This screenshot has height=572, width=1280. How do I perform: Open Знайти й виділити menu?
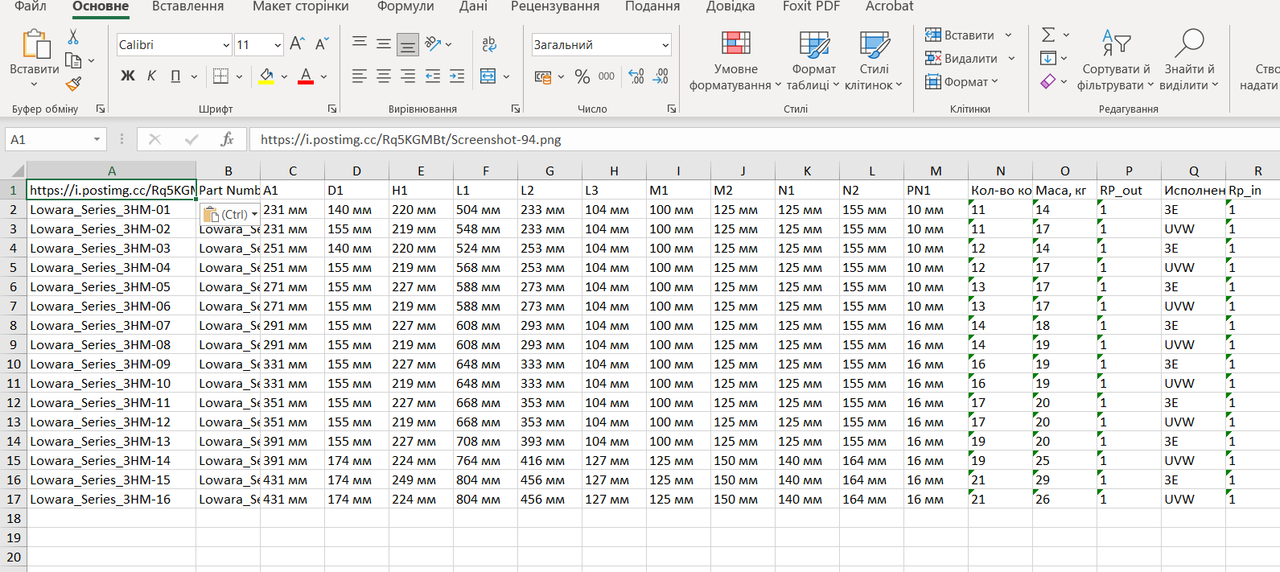click(x=1189, y=60)
